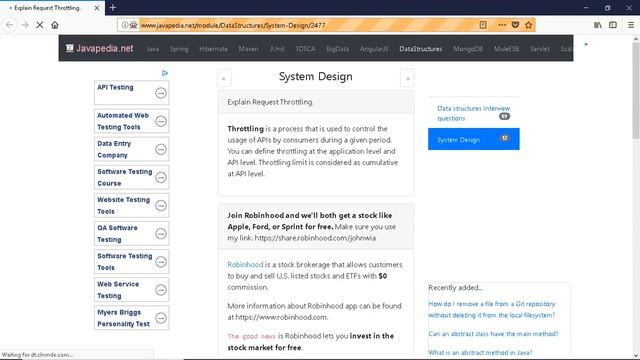Open page actions three-dot menu
Screen dimensions: 640x360
502,25
